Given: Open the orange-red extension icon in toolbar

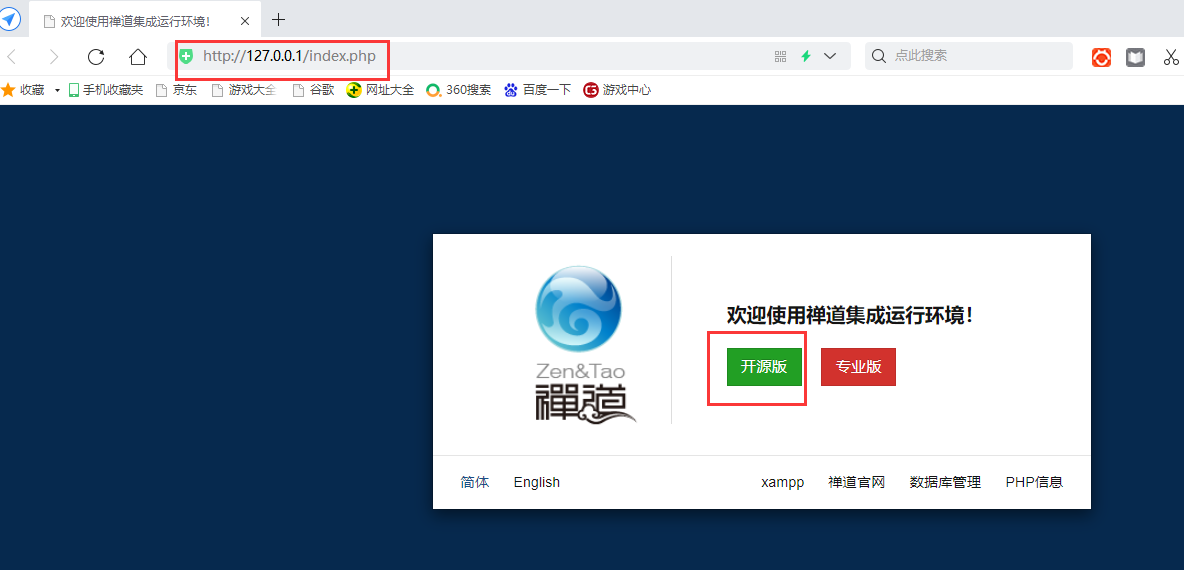Looking at the screenshot, I should pos(1102,57).
